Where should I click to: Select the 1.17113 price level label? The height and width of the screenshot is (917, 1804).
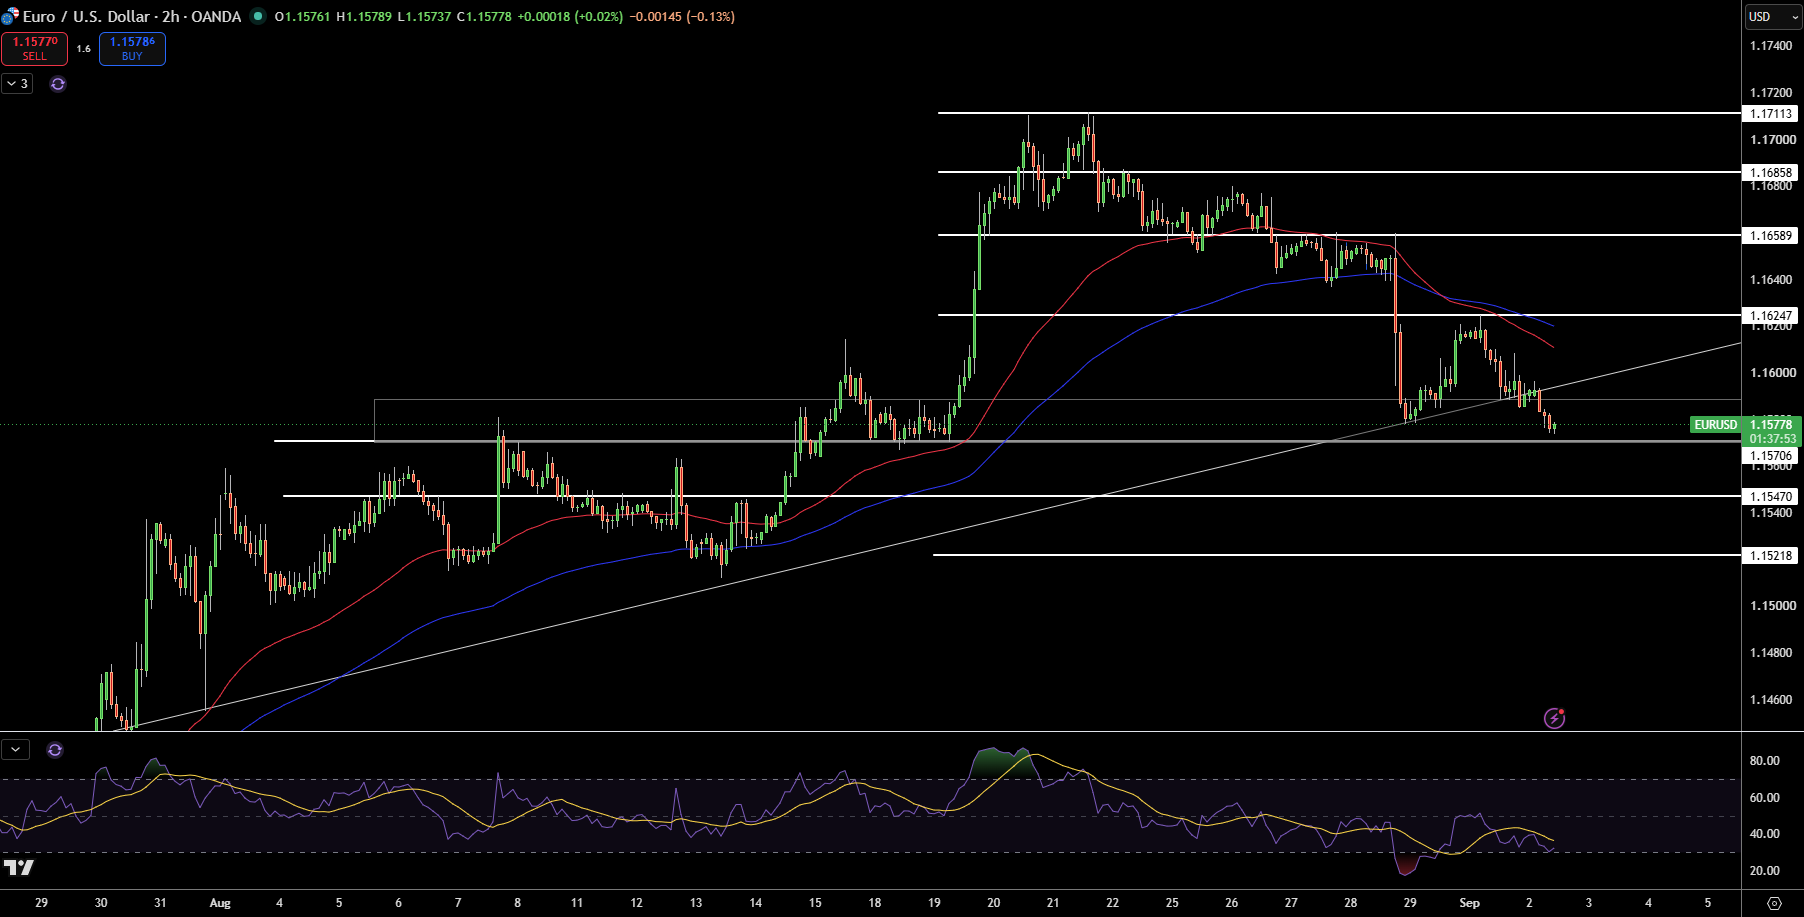tap(1770, 114)
